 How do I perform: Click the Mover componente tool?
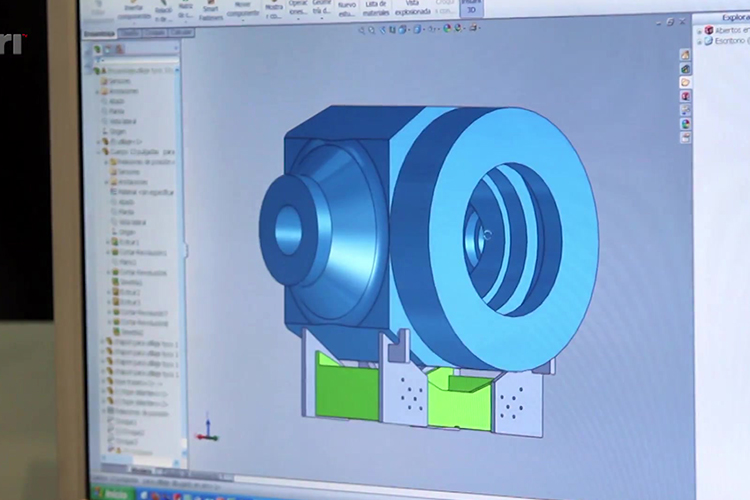243,9
